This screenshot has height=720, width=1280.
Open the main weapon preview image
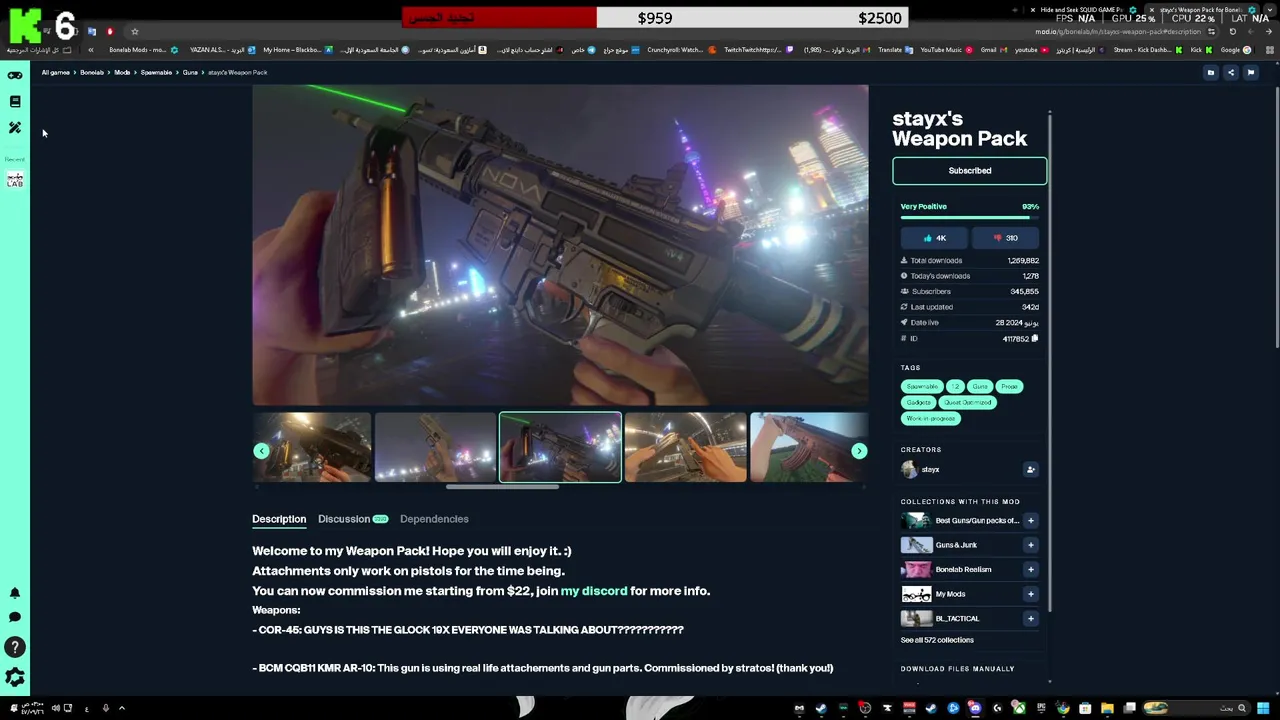click(560, 245)
